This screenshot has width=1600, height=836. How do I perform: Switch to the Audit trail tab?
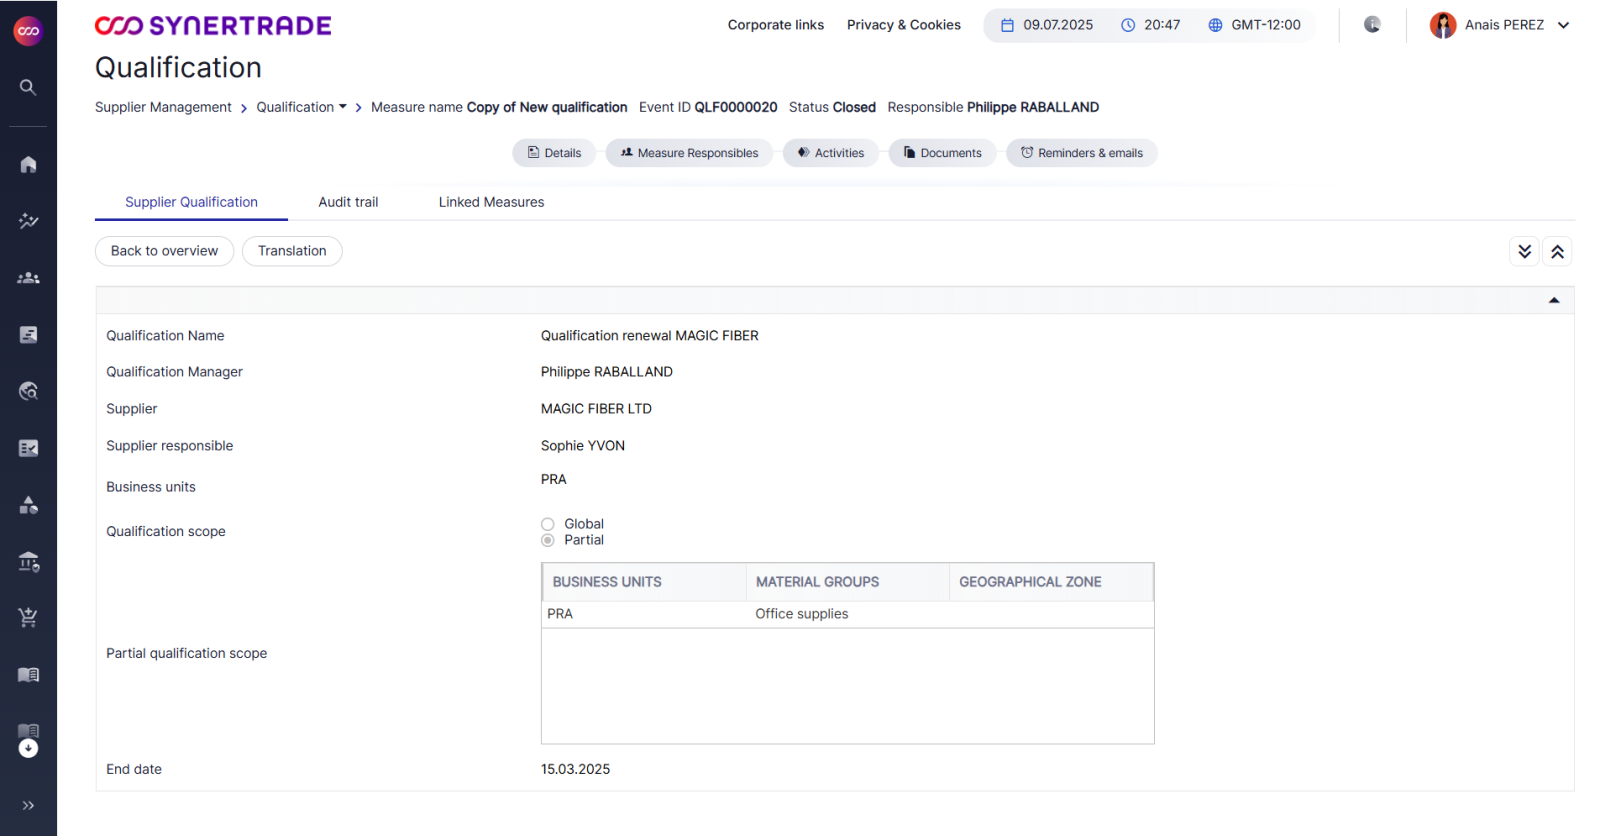[348, 202]
